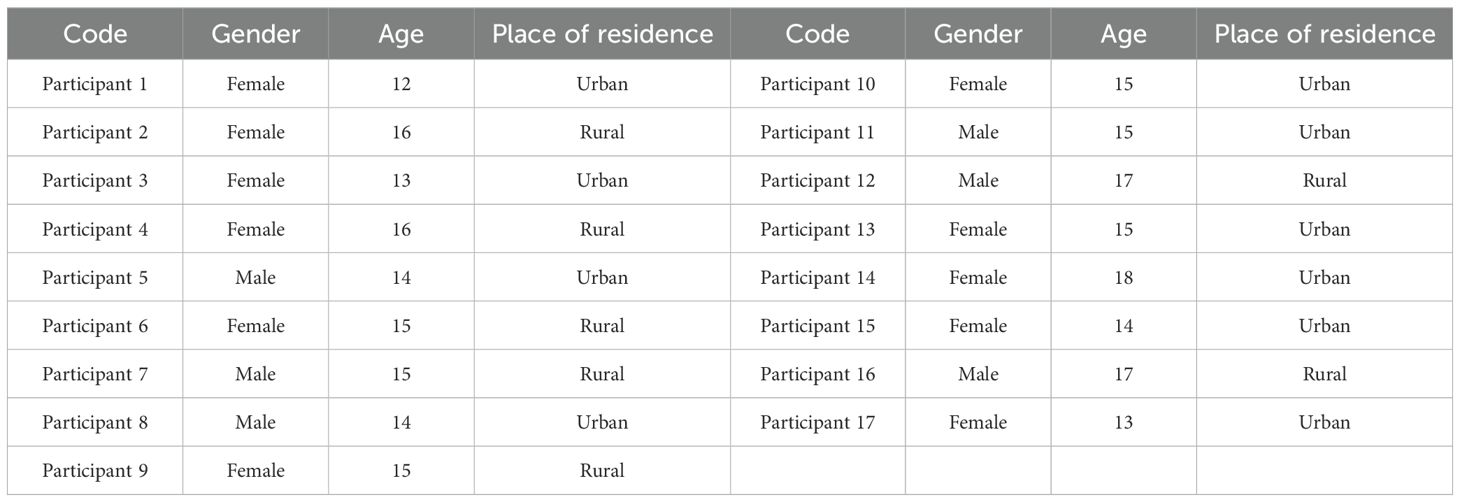Click Participant 11's Male gender cell

978,132
